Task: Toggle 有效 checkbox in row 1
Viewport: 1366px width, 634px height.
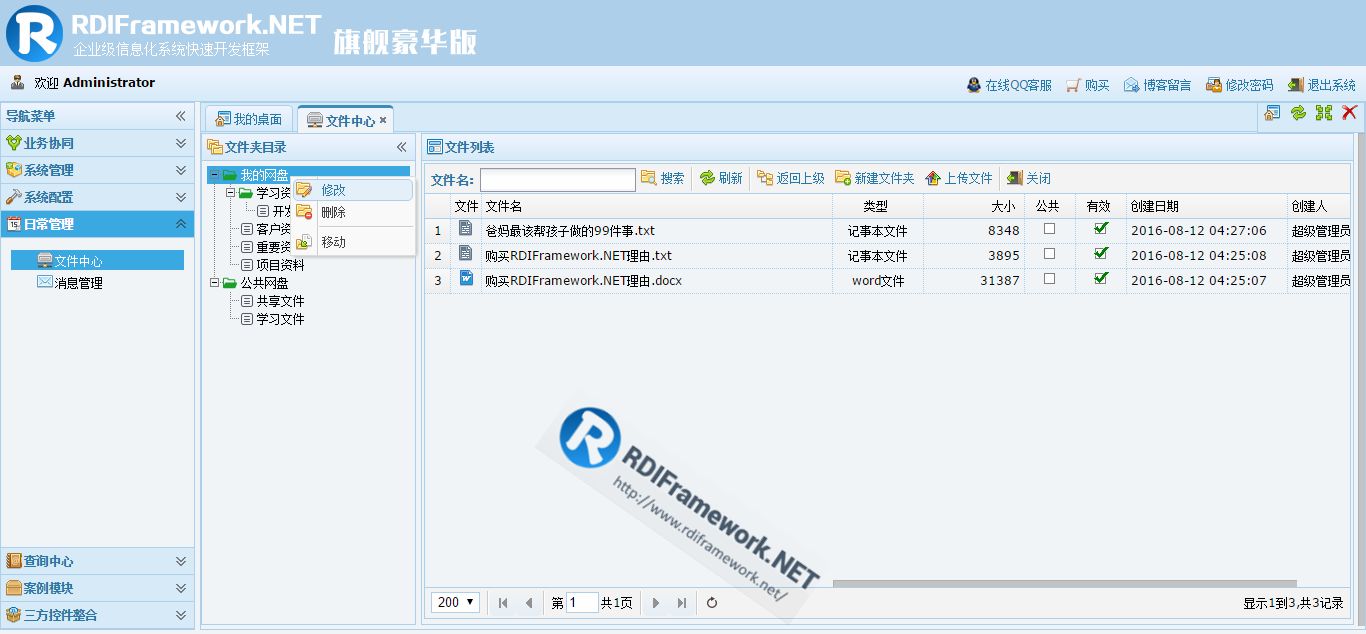Action: point(1101,228)
